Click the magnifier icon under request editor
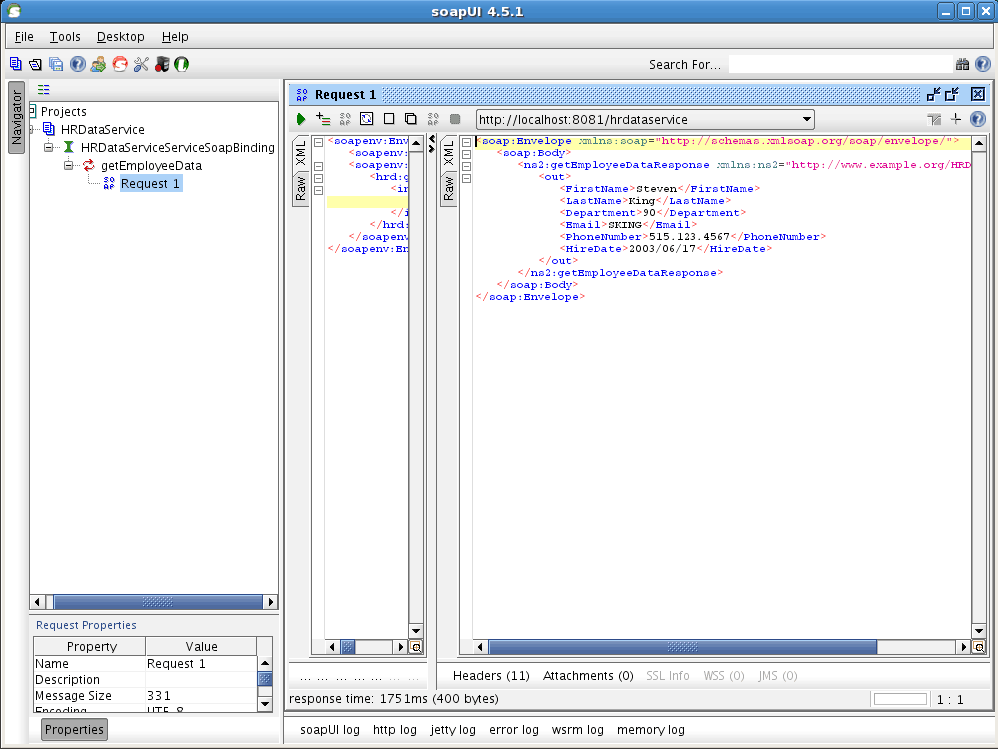This screenshot has height=749, width=998. tap(416, 647)
